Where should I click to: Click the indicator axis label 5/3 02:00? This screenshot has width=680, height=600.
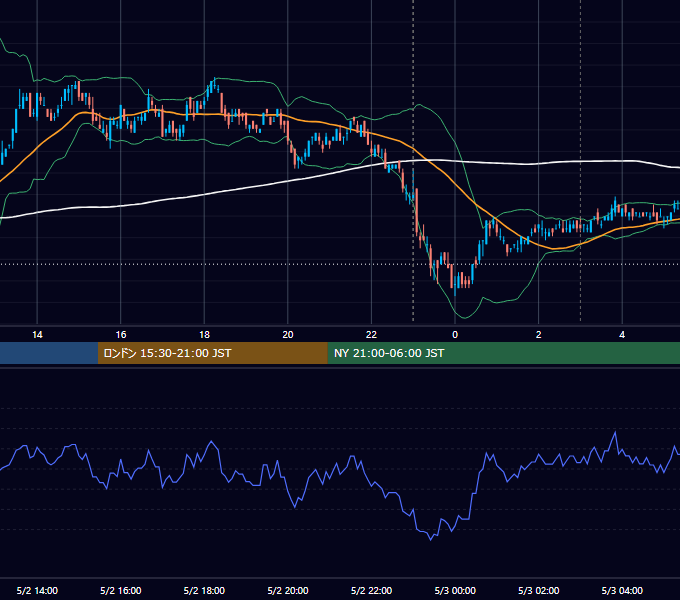(x=539, y=590)
